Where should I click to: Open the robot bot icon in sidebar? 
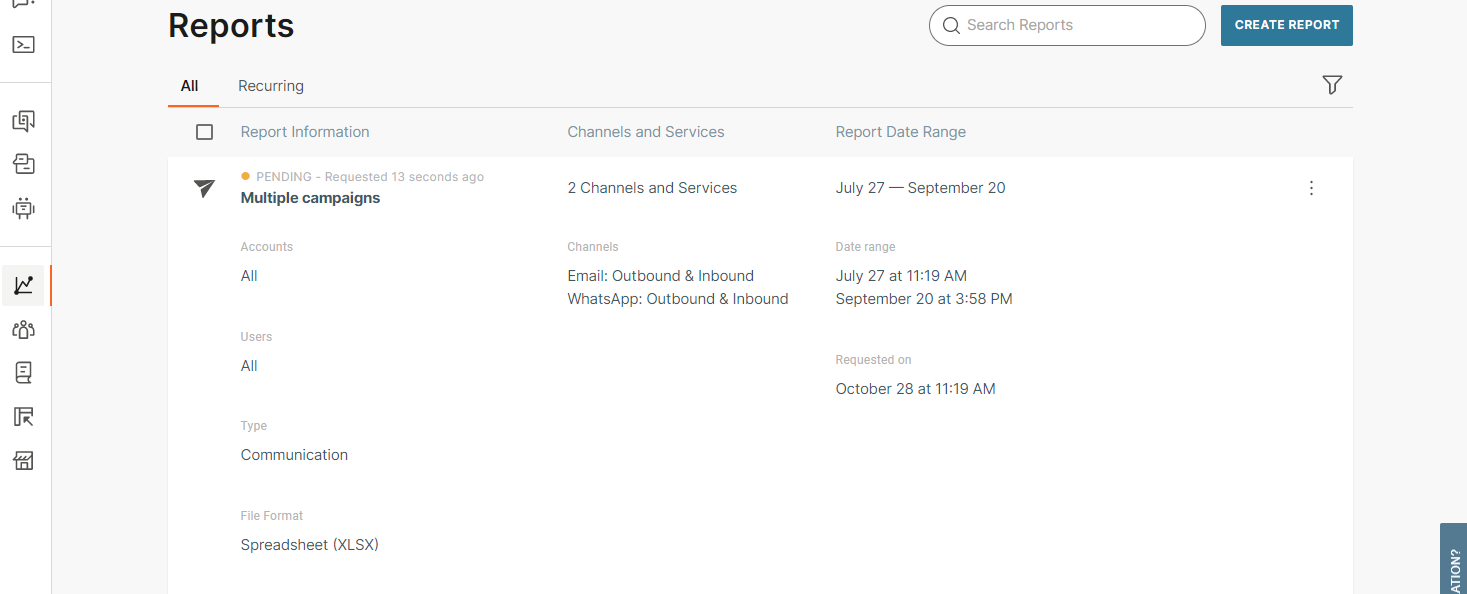(23, 208)
